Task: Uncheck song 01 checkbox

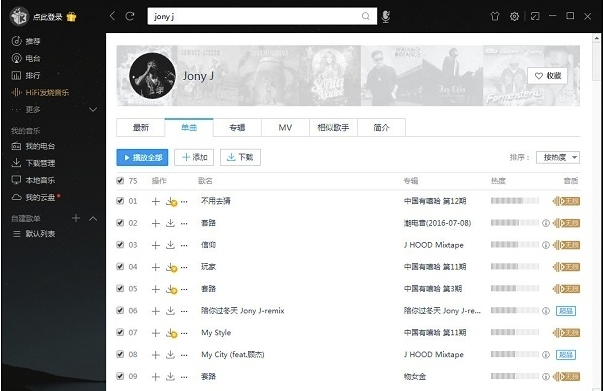Action: tap(120, 201)
